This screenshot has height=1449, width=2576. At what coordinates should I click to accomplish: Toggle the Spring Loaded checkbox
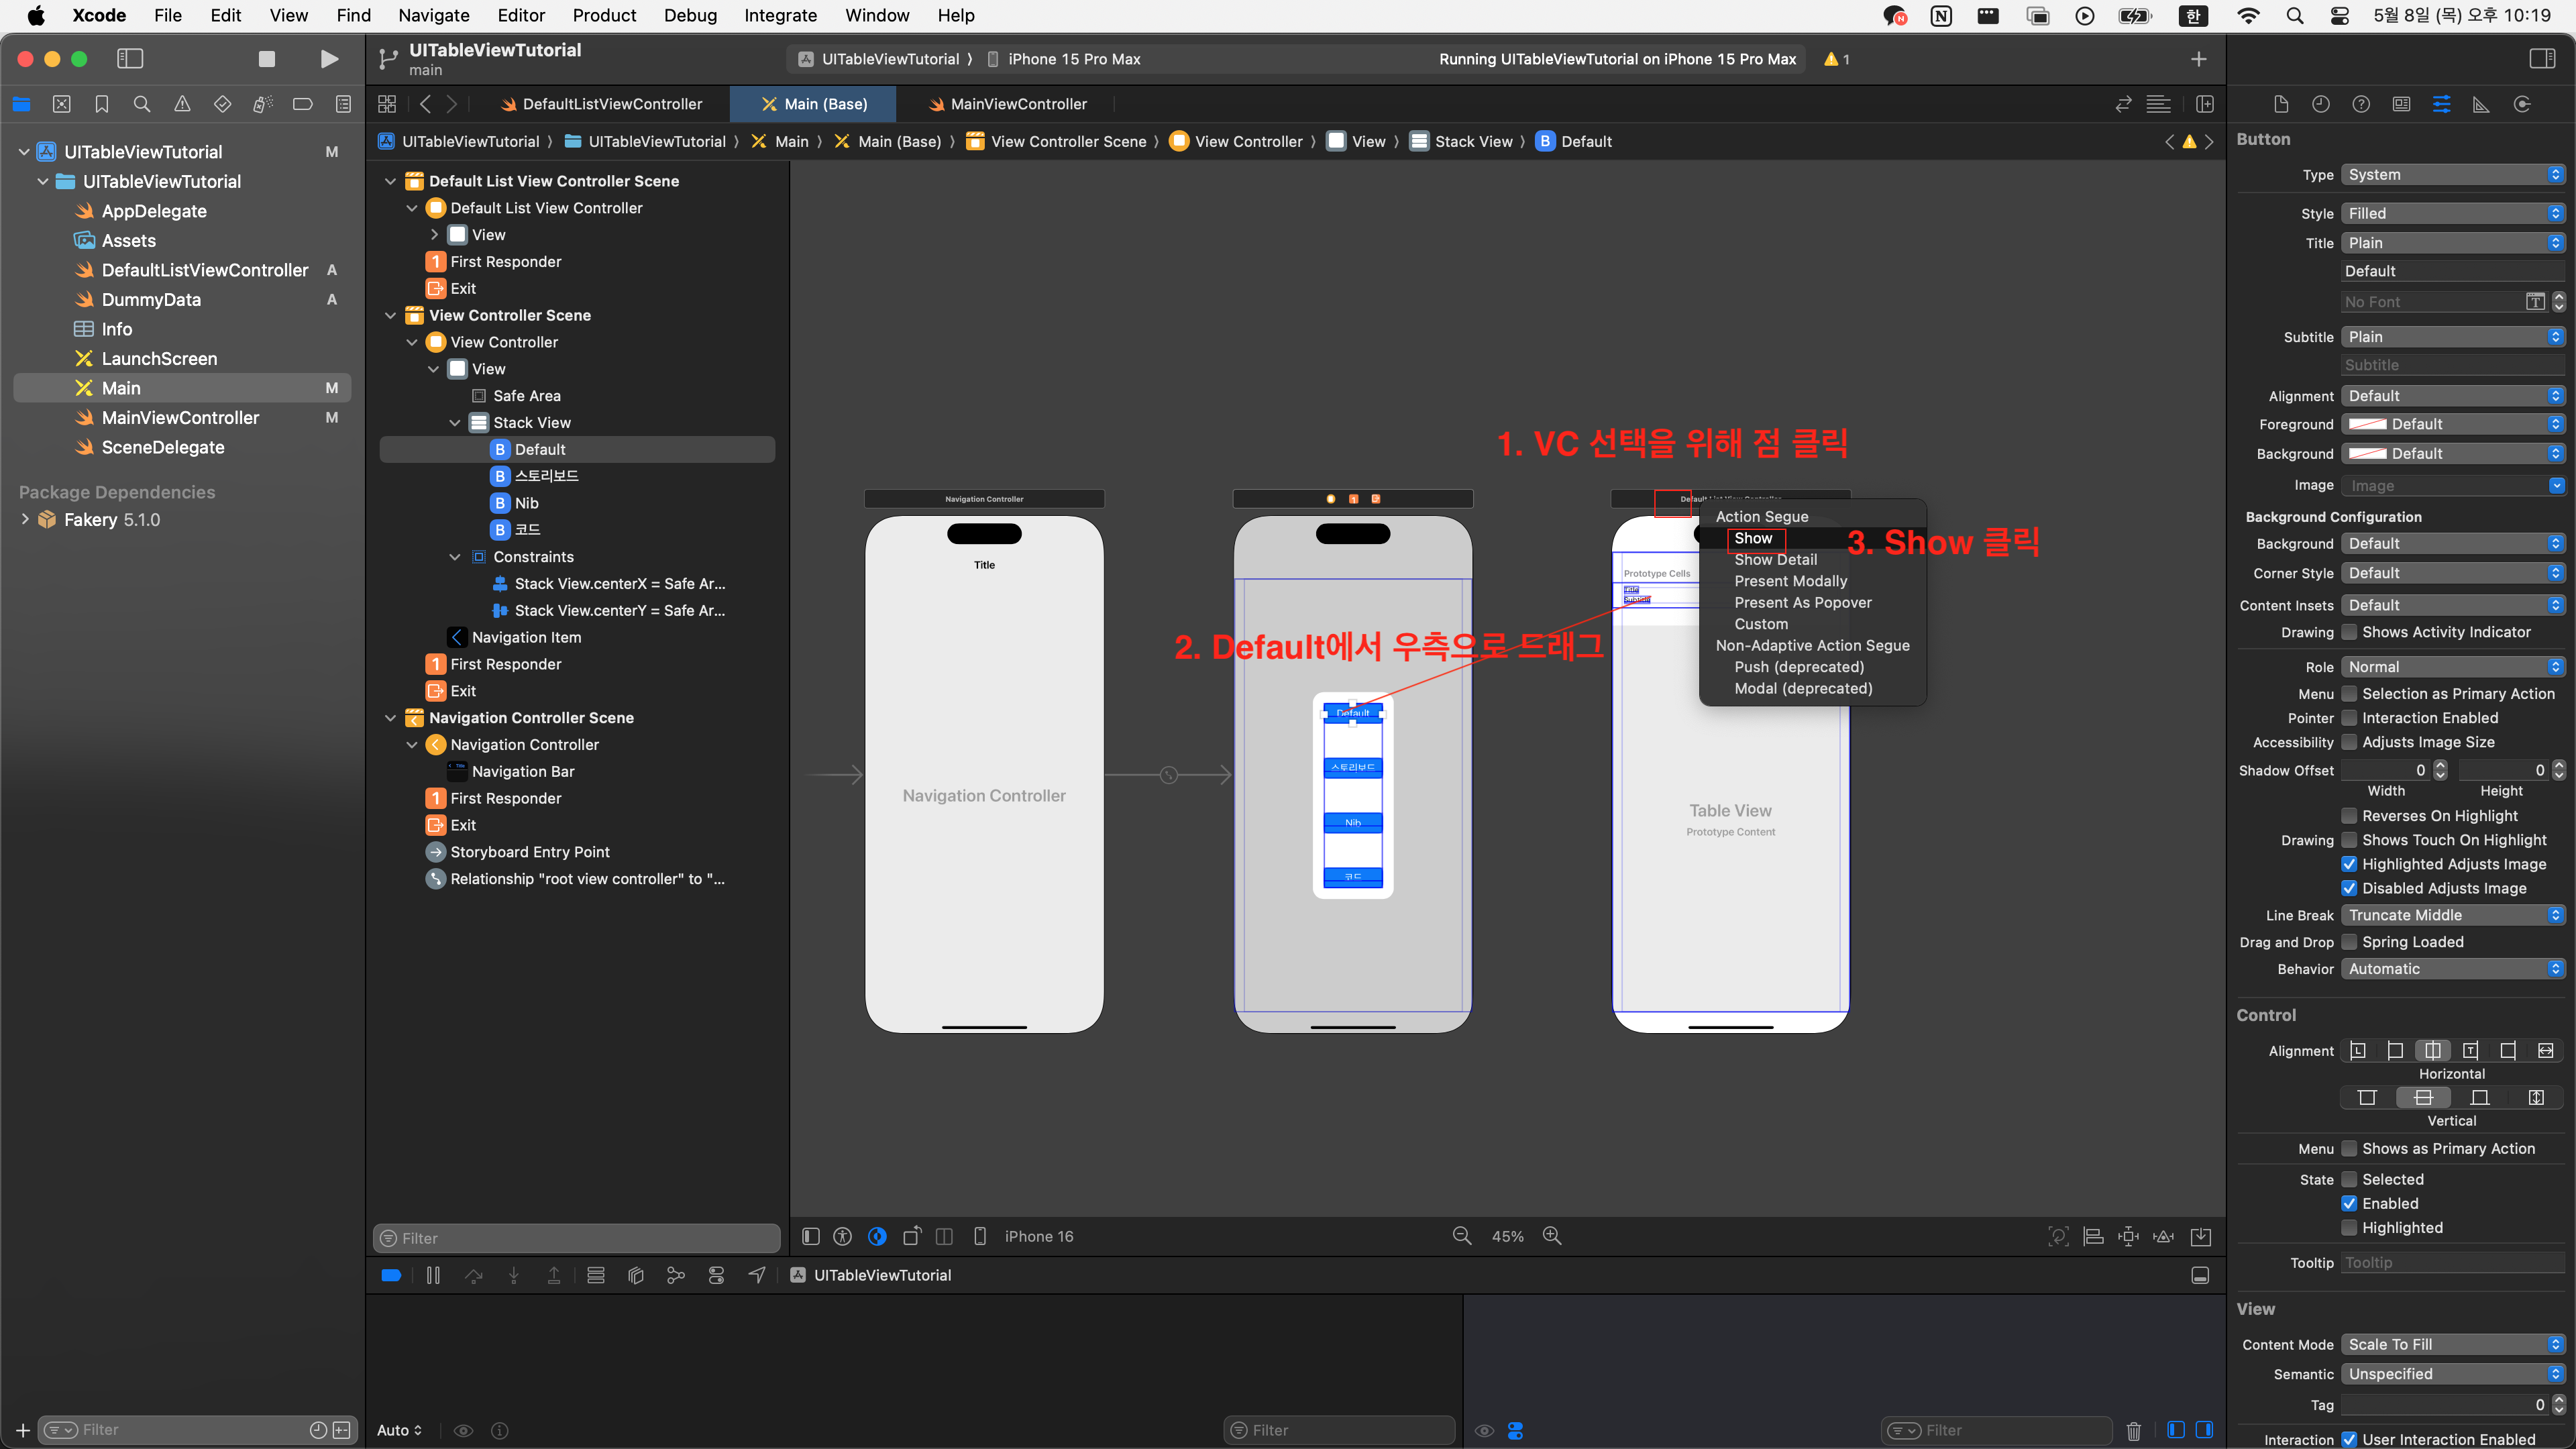point(2349,942)
